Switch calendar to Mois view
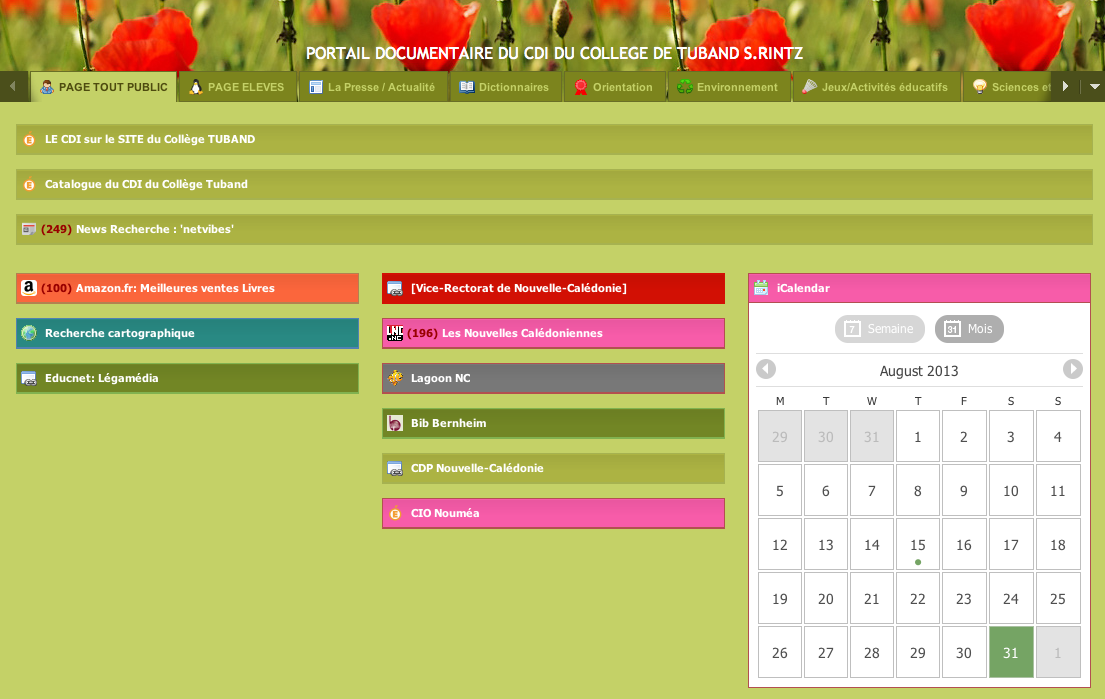 (969, 329)
